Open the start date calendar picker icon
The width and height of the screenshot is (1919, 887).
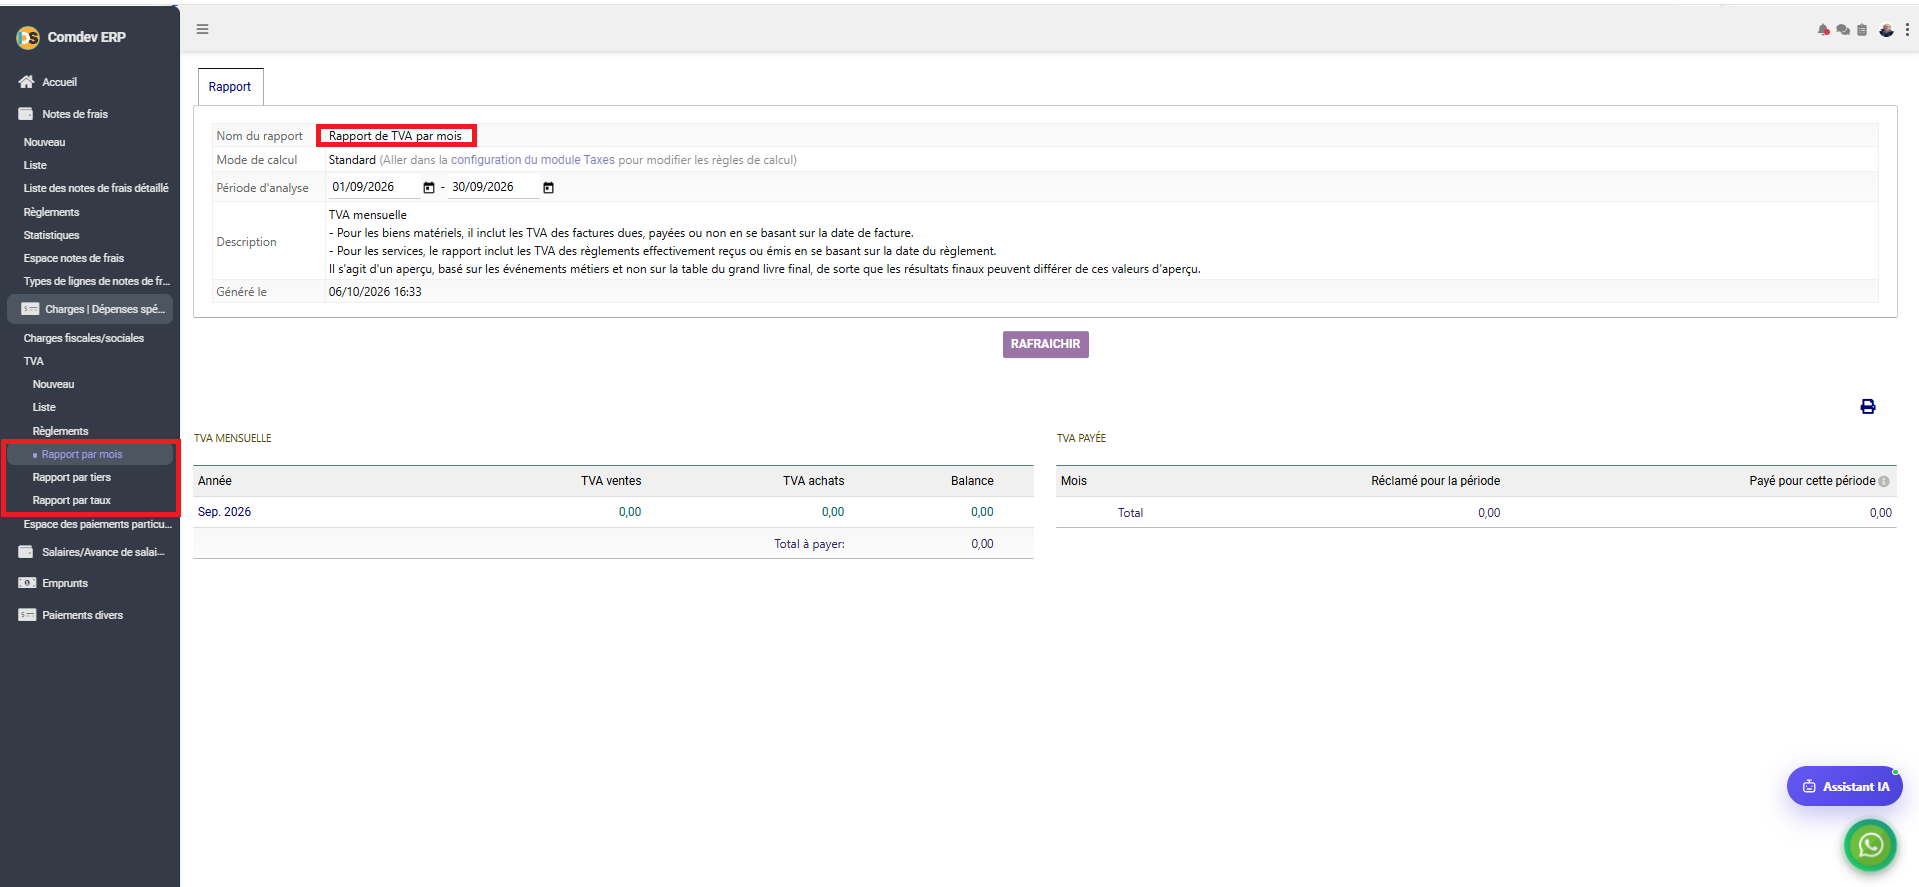point(429,188)
